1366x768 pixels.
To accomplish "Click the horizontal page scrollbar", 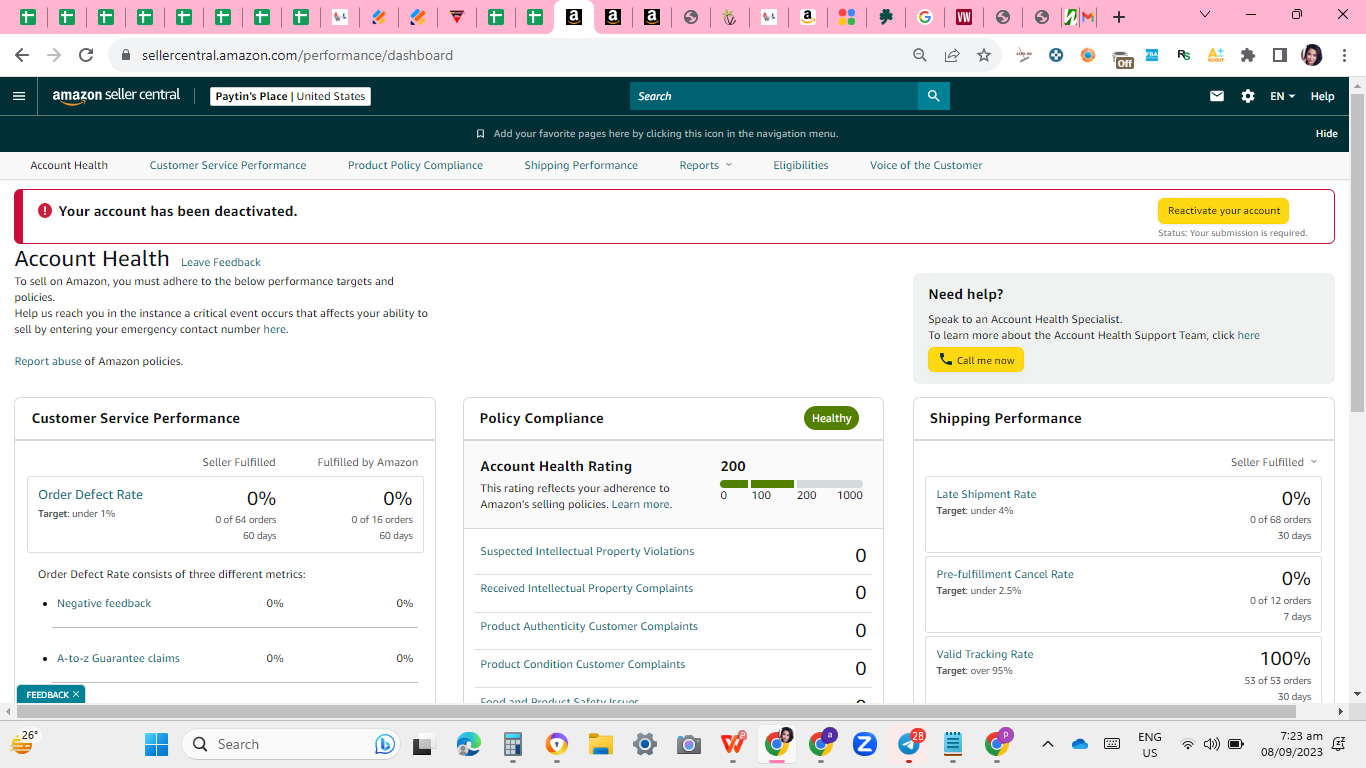I will tap(655, 711).
